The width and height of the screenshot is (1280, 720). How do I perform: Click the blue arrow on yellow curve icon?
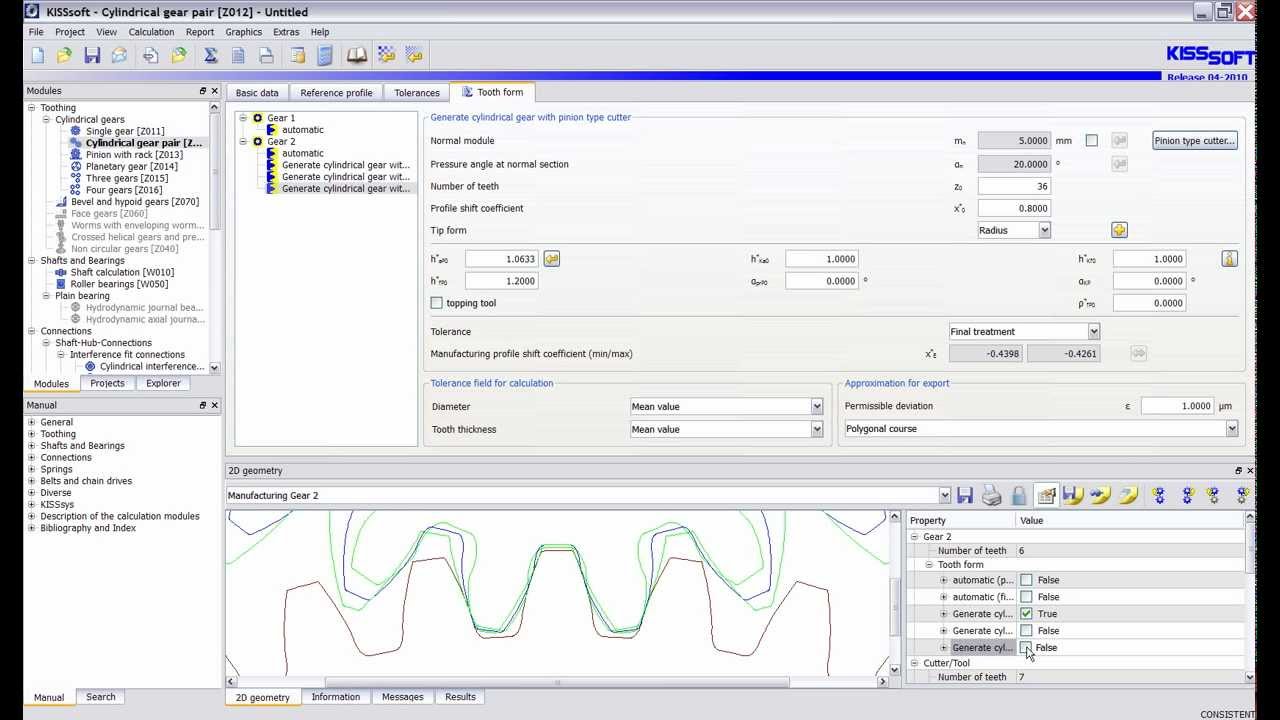coord(1100,495)
